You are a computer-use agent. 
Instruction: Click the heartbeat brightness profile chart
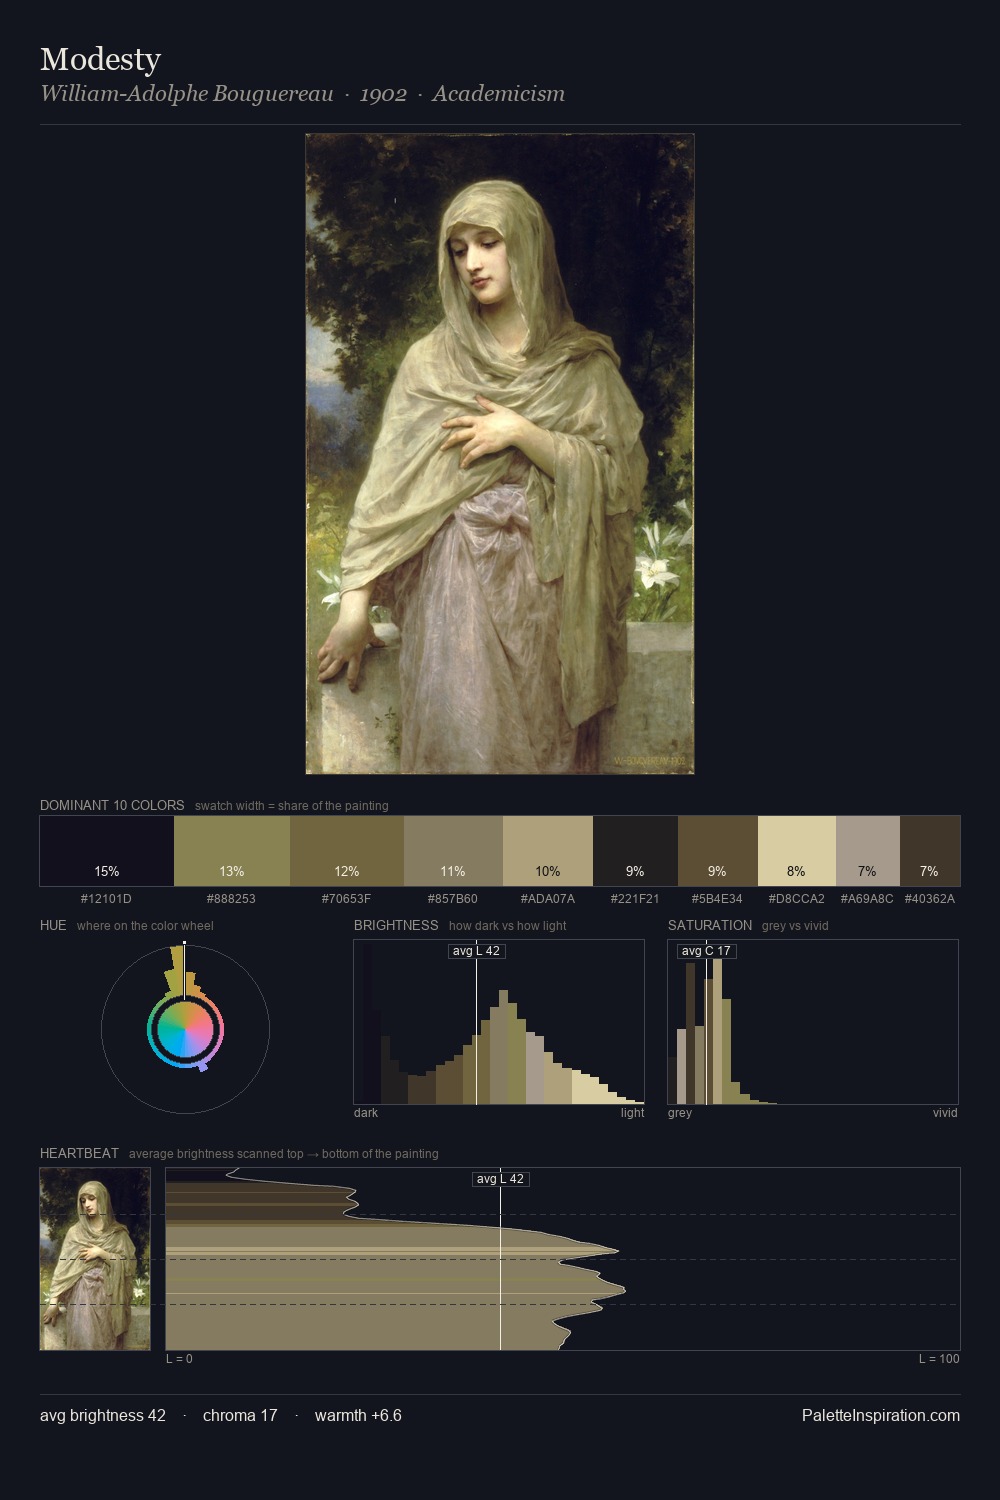(563, 1259)
